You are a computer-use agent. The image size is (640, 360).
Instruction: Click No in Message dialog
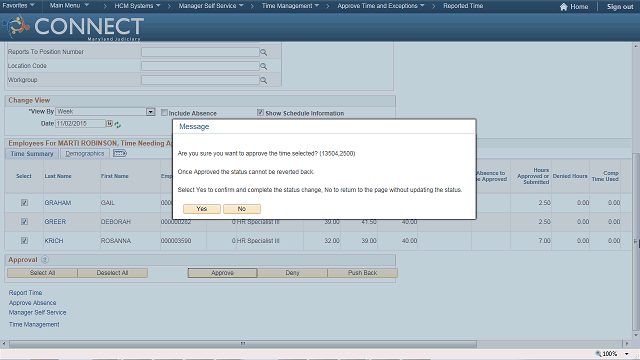[x=242, y=209]
